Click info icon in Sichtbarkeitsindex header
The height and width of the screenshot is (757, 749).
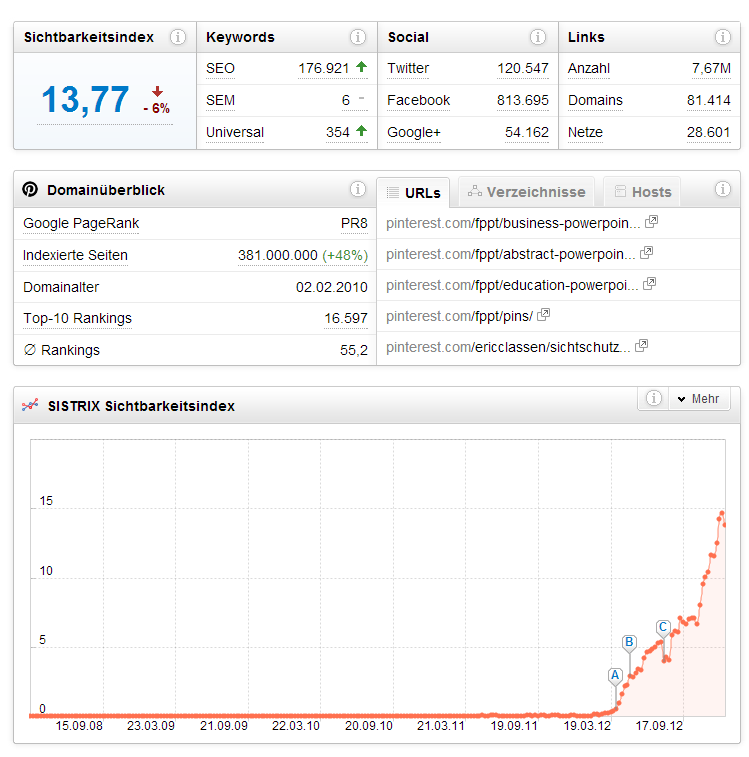click(178, 37)
